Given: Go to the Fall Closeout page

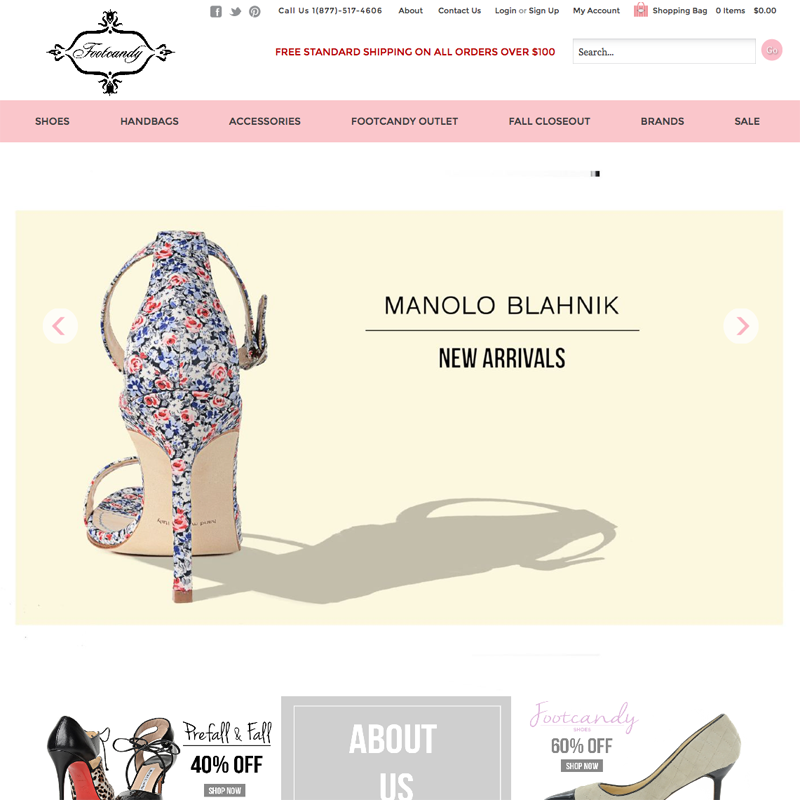Looking at the screenshot, I should 549,121.
